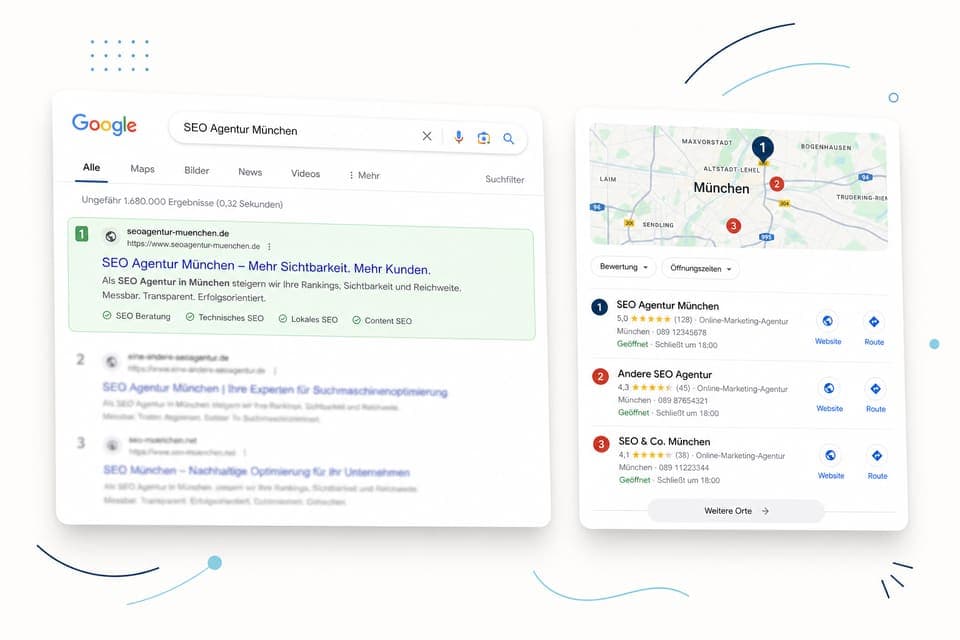Click the globe favicon of the second search result
Image resolution: width=960 pixels, height=640 pixels.
[x=111, y=362]
